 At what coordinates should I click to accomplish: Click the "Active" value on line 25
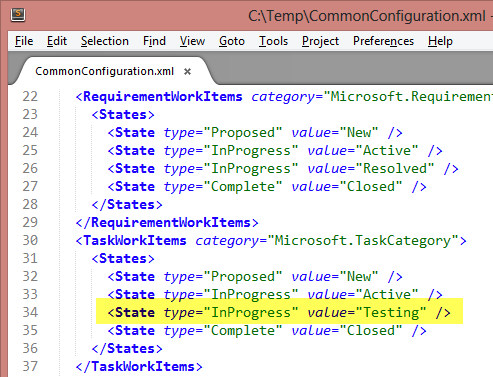click(387, 151)
